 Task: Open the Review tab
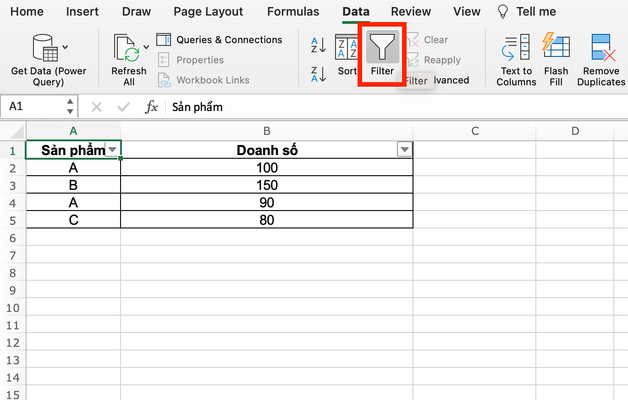point(411,12)
